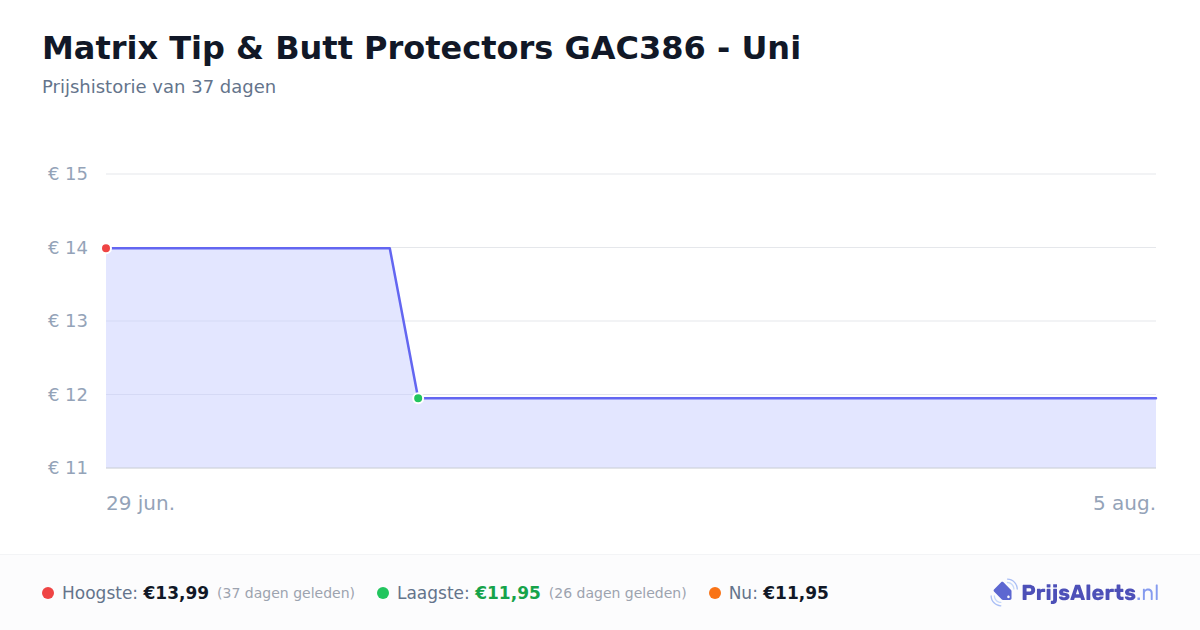Click the € 11 axis label
1200x630 pixels.
(x=68, y=468)
